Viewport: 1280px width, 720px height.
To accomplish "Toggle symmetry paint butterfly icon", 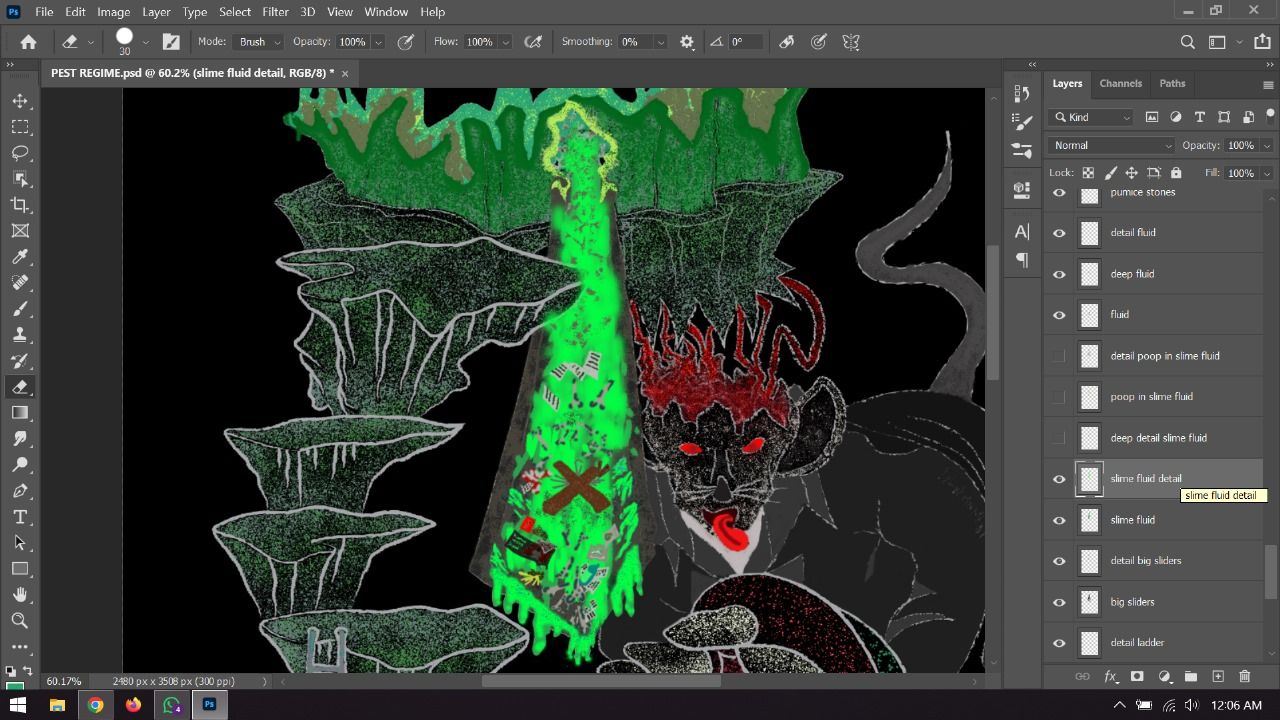I will pos(851,42).
